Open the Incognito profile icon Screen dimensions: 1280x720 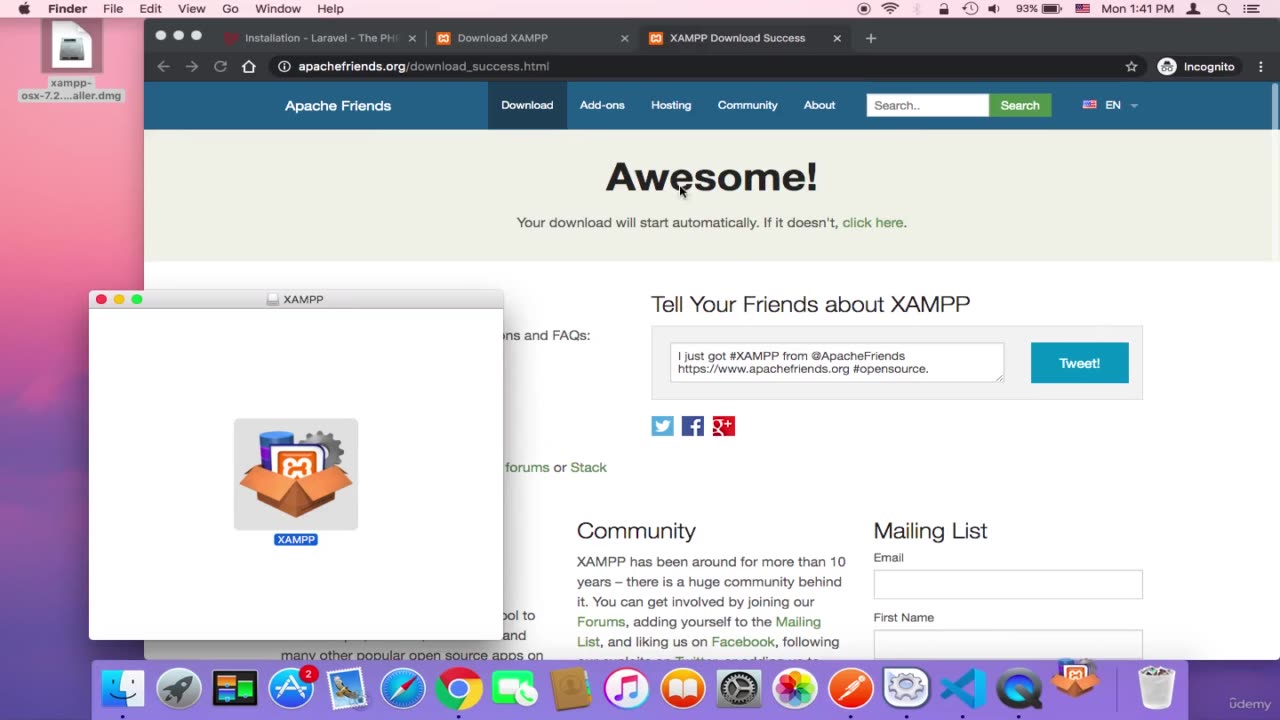click(1167, 66)
